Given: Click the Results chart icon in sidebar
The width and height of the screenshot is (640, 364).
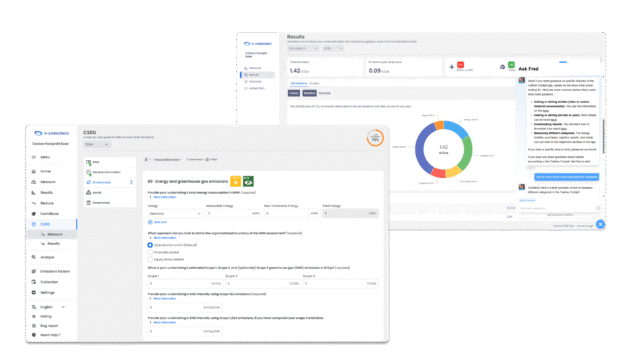Looking at the screenshot, I should (x=34, y=193).
